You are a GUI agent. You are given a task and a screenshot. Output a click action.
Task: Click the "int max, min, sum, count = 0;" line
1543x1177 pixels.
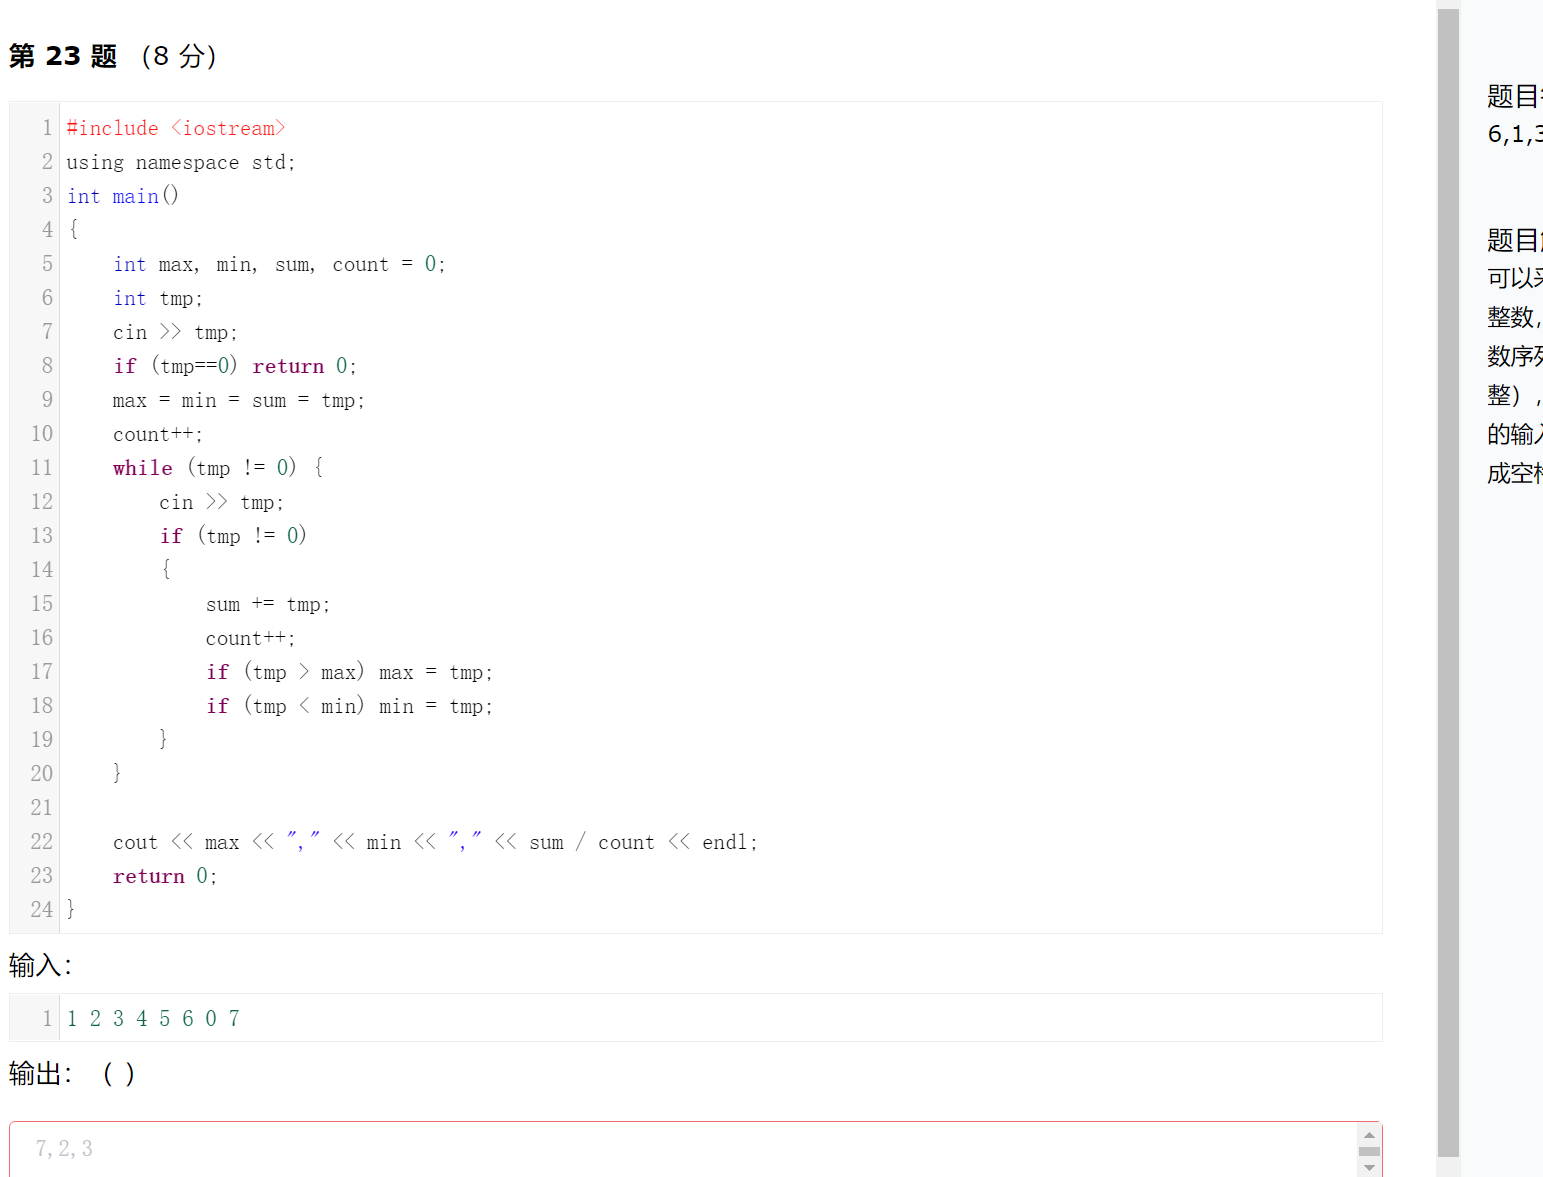pyautogui.click(x=279, y=264)
